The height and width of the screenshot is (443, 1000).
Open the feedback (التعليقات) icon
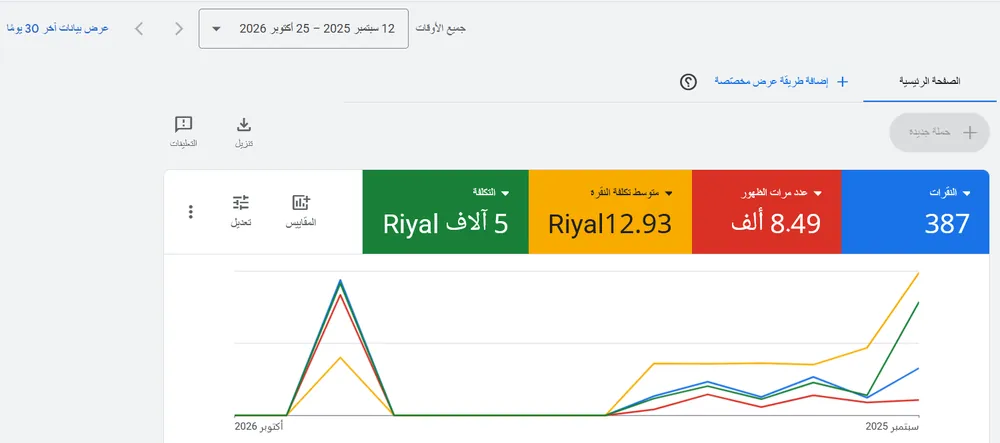(183, 124)
